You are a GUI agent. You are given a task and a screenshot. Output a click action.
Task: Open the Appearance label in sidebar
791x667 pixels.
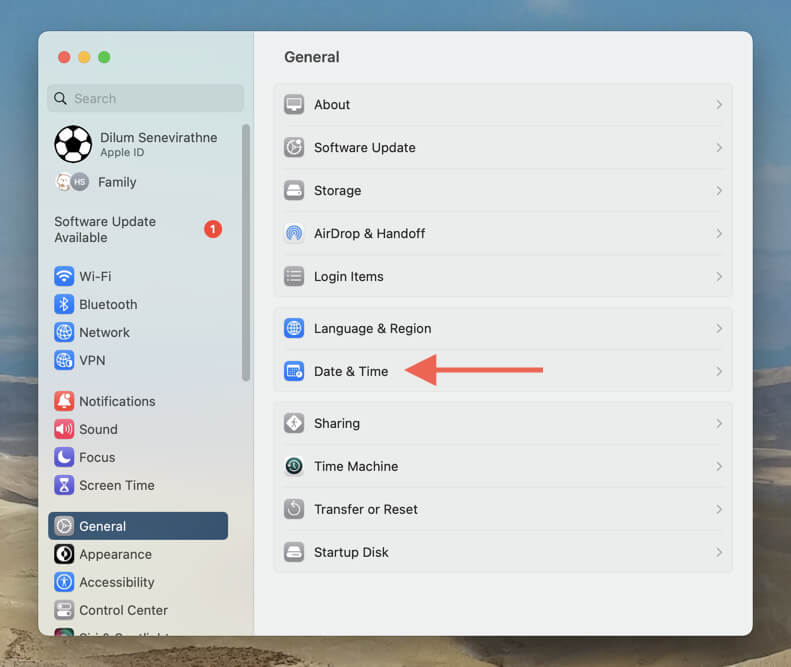116,554
